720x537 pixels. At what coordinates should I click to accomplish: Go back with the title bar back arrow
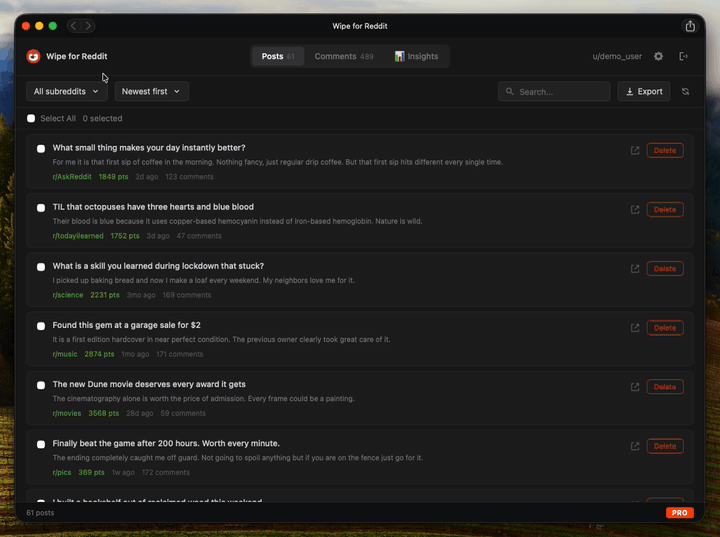[73, 26]
